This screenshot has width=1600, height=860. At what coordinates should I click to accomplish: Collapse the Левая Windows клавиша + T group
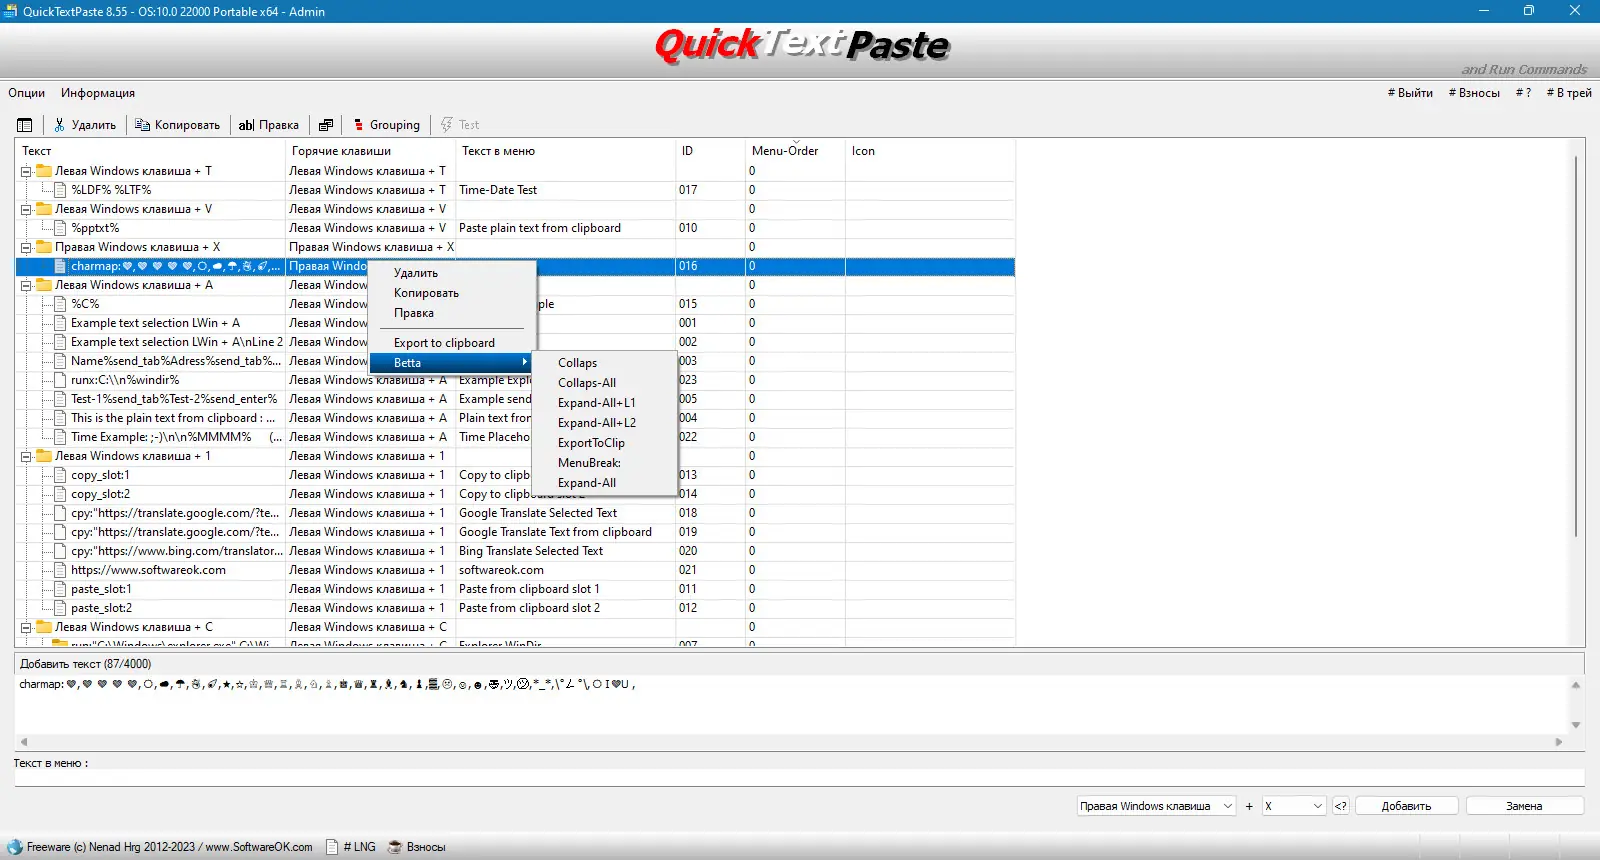[26, 171]
